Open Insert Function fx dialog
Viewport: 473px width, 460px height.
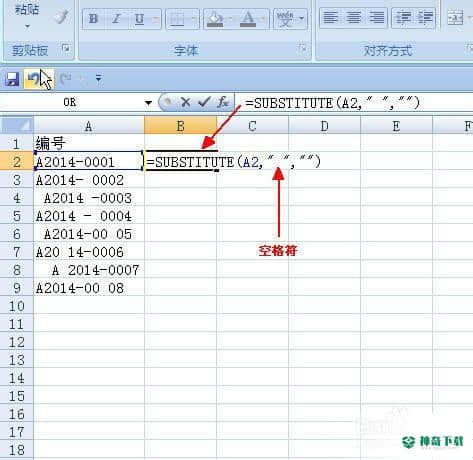pyautogui.click(x=222, y=102)
